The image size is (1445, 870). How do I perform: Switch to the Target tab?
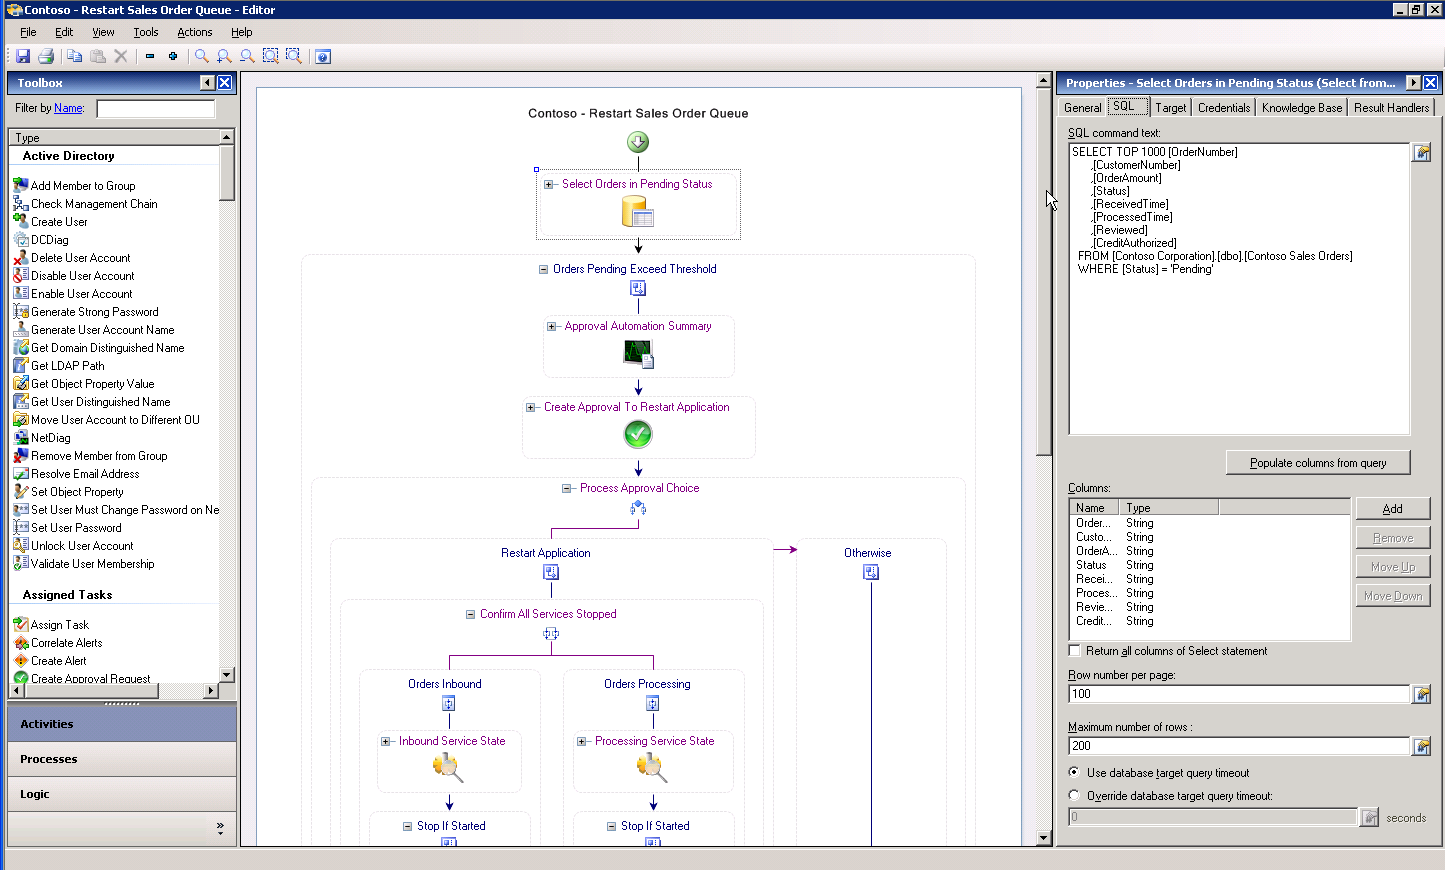1170,108
